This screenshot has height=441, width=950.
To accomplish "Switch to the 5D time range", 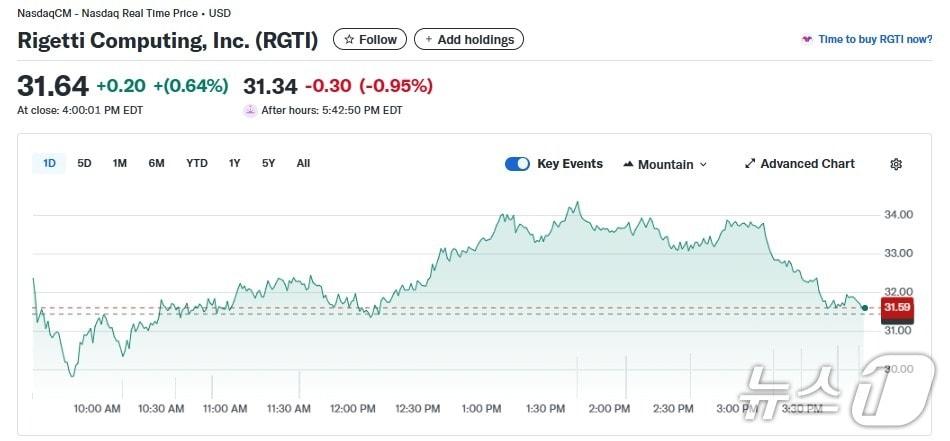I will coord(84,163).
